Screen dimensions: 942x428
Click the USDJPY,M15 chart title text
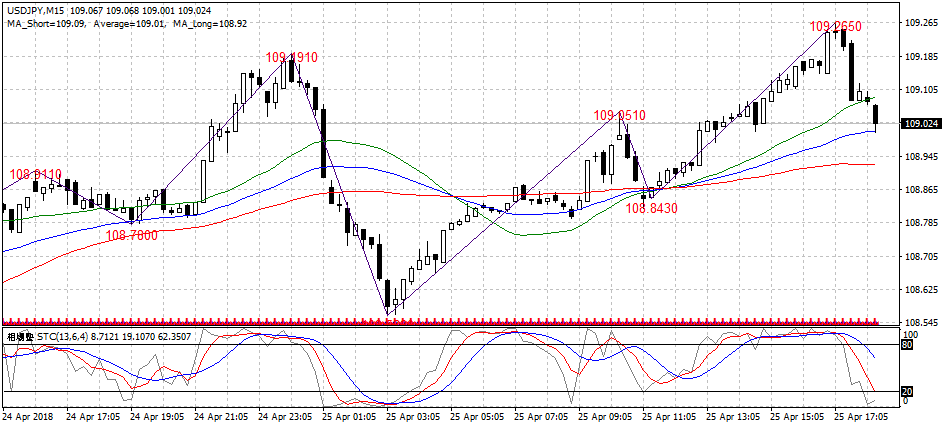coord(38,6)
